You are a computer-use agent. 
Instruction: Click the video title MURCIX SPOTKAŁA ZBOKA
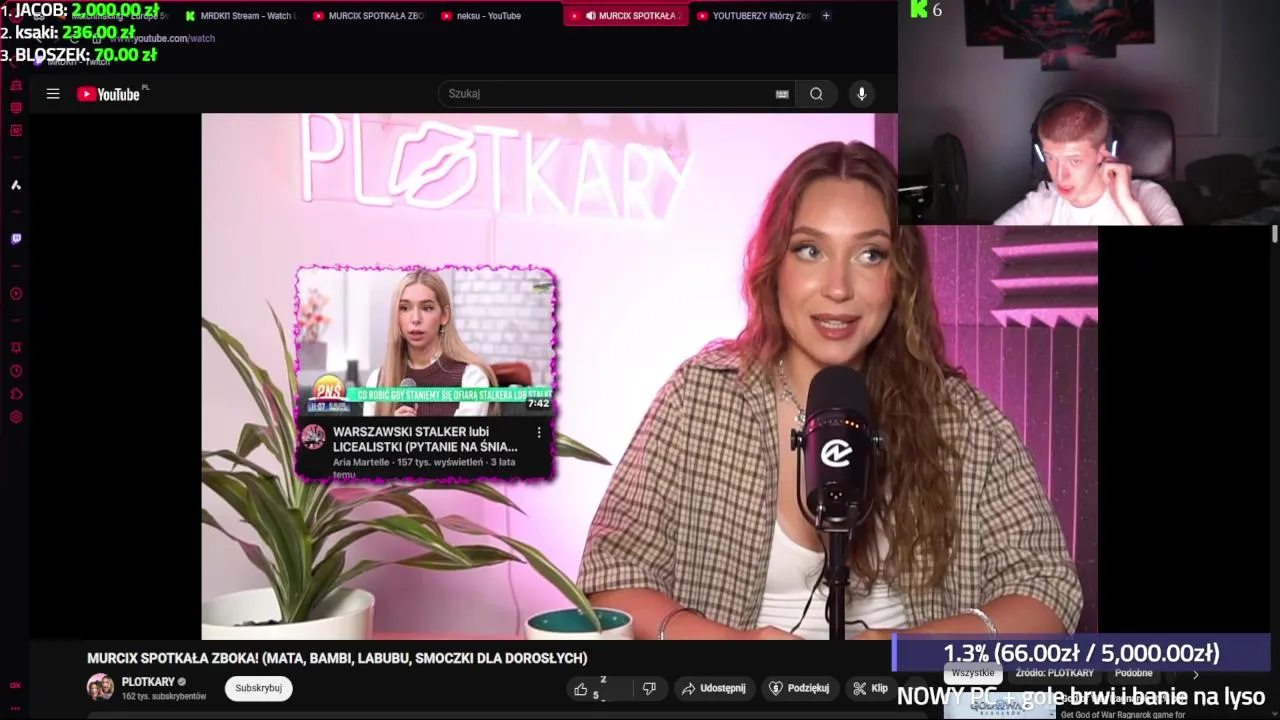click(337, 658)
